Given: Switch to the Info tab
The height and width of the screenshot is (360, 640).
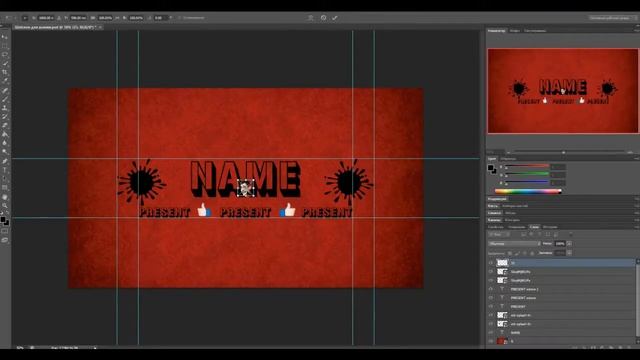Looking at the screenshot, I should point(515,31).
